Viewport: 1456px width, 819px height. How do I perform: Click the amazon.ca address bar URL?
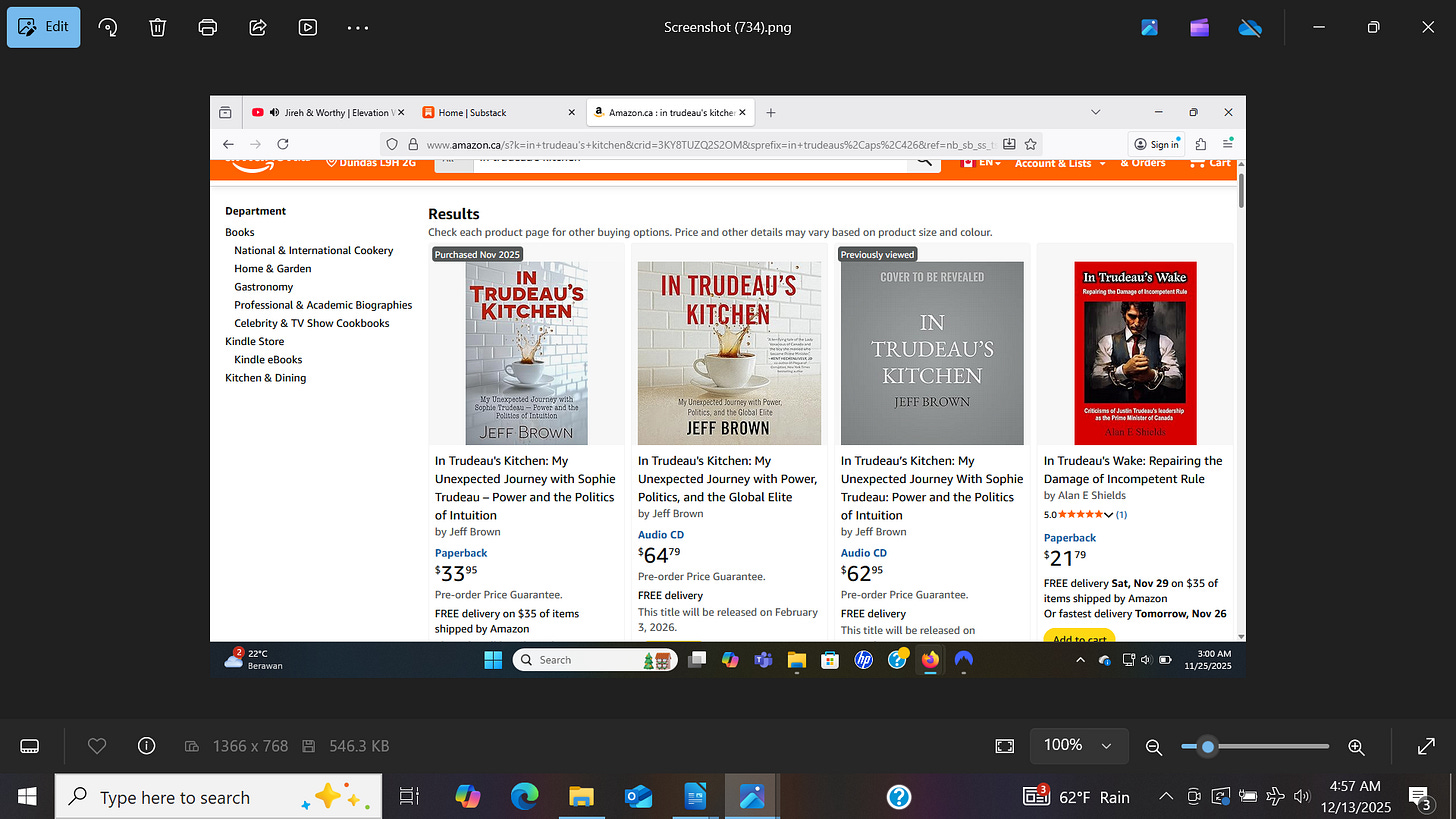tap(710, 144)
